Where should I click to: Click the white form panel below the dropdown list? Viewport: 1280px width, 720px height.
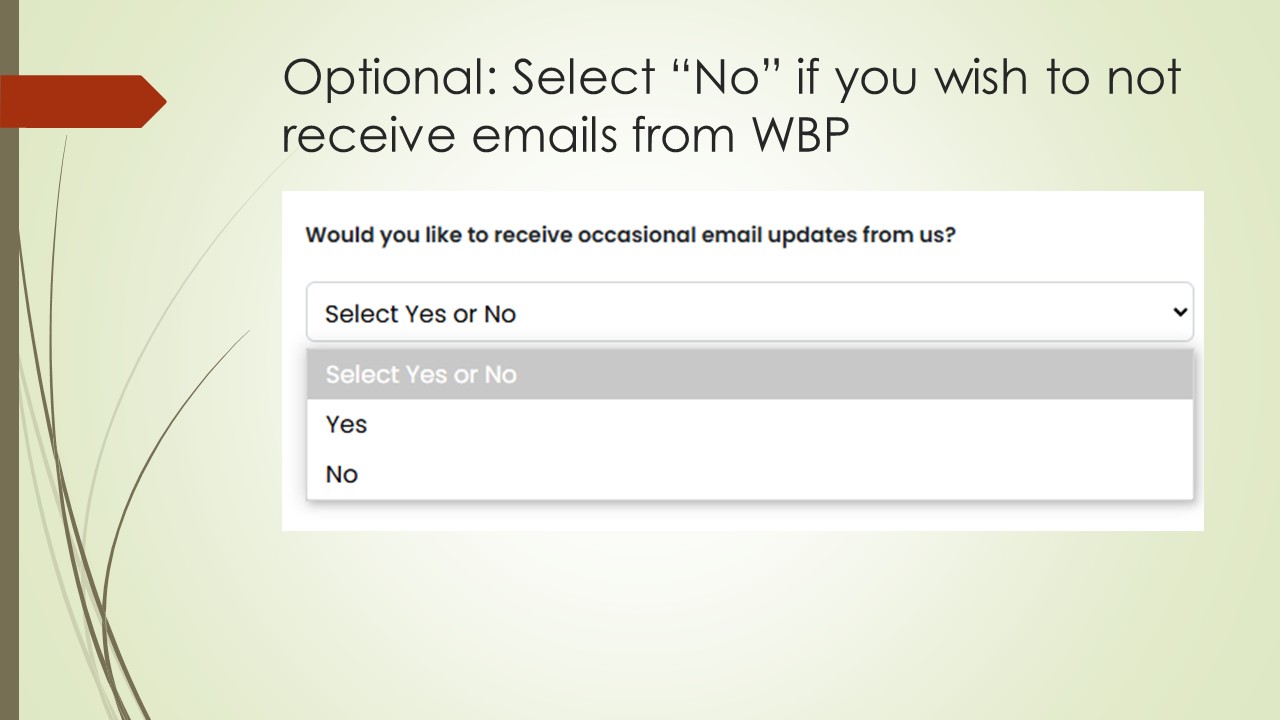pos(742,516)
